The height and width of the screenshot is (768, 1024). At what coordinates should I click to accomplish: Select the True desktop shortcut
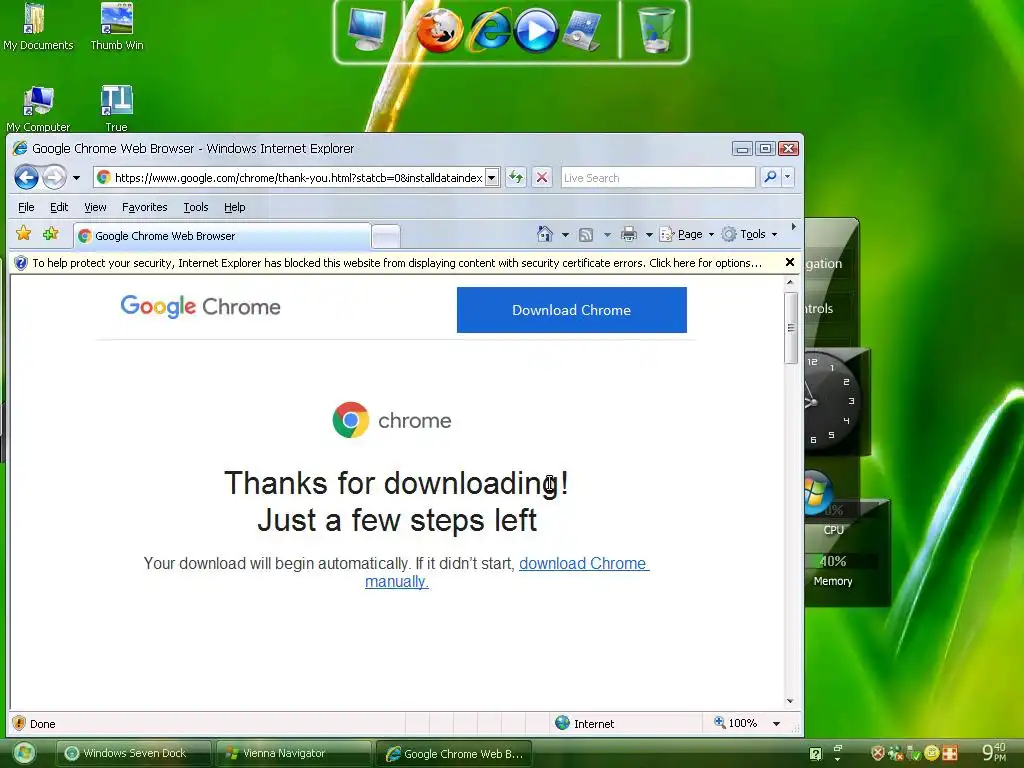coord(116,108)
